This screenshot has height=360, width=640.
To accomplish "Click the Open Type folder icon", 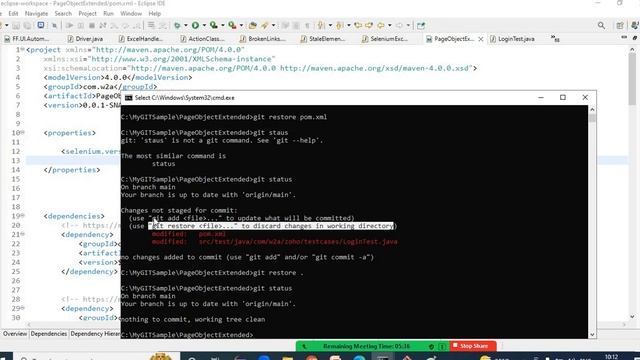I will click(253, 25).
